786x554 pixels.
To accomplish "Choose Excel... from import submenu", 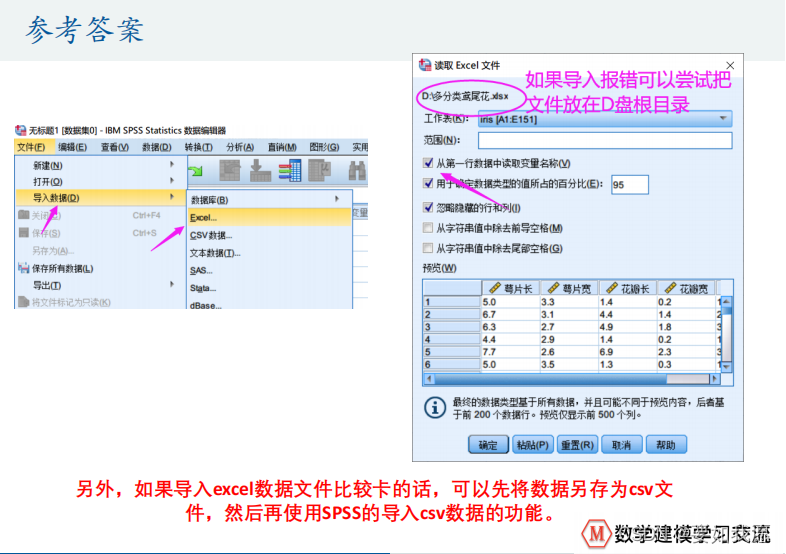I will (270, 218).
